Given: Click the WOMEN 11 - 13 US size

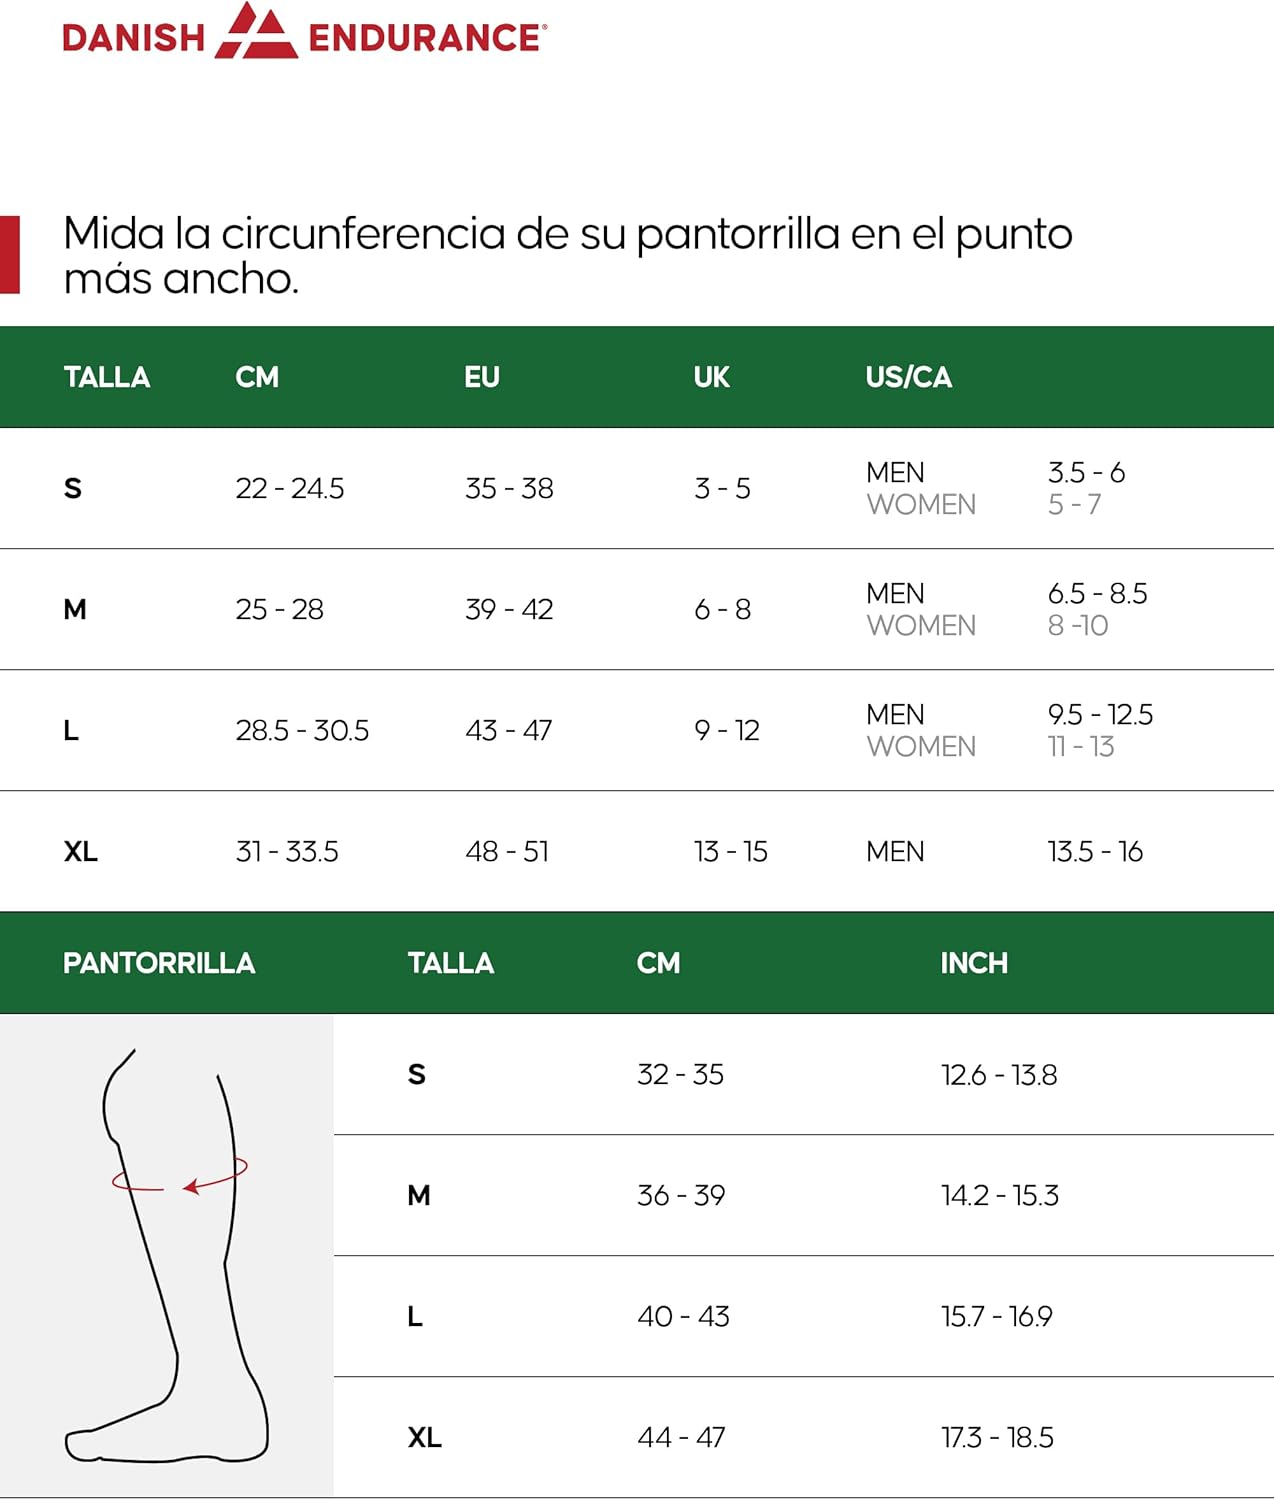Looking at the screenshot, I should point(1081,746).
